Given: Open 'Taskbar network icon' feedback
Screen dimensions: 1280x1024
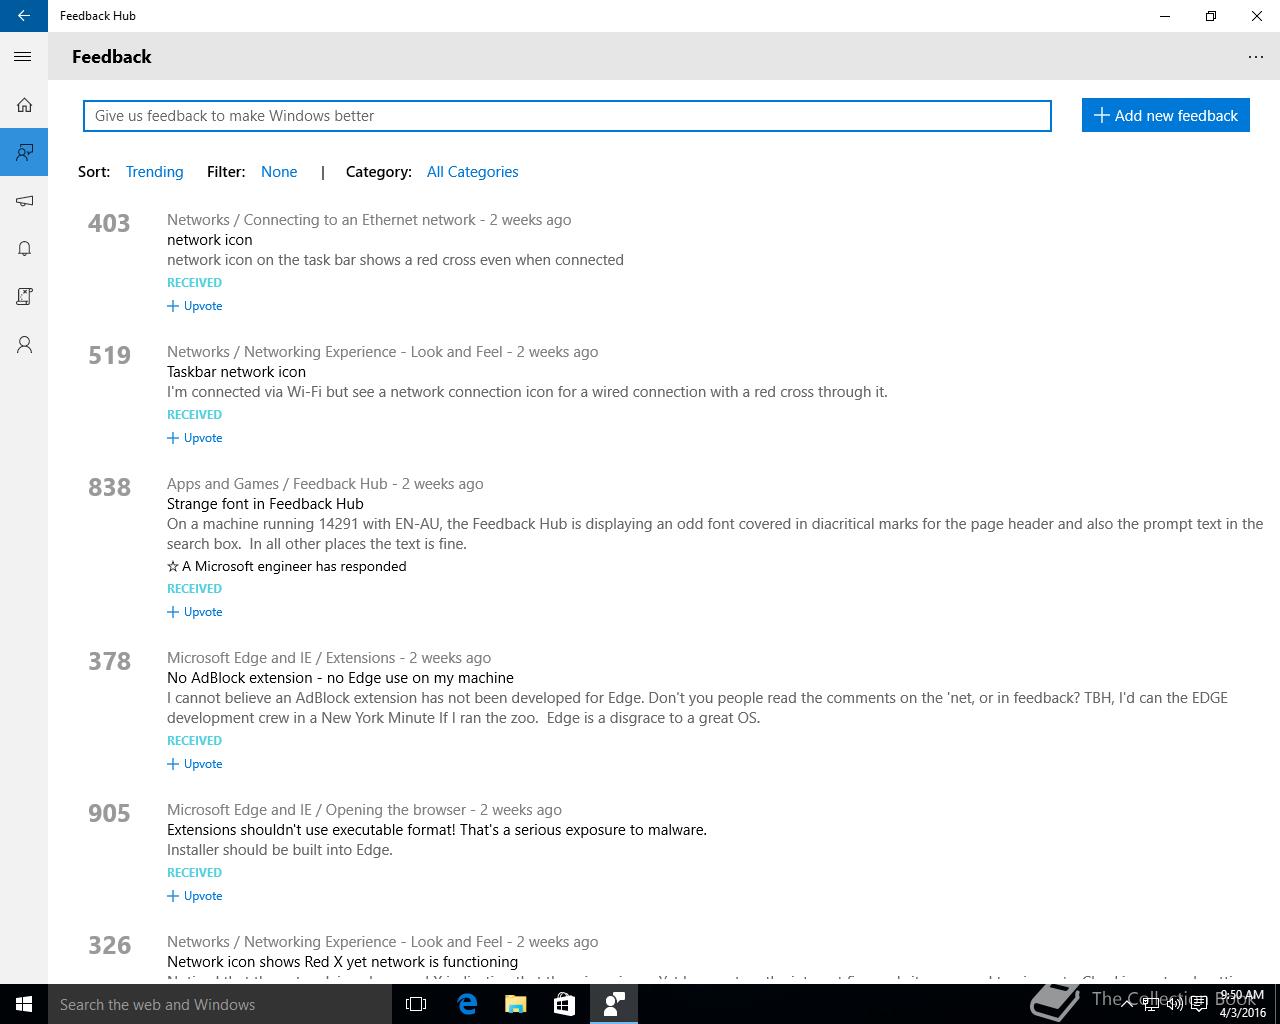Looking at the screenshot, I should pos(236,372).
